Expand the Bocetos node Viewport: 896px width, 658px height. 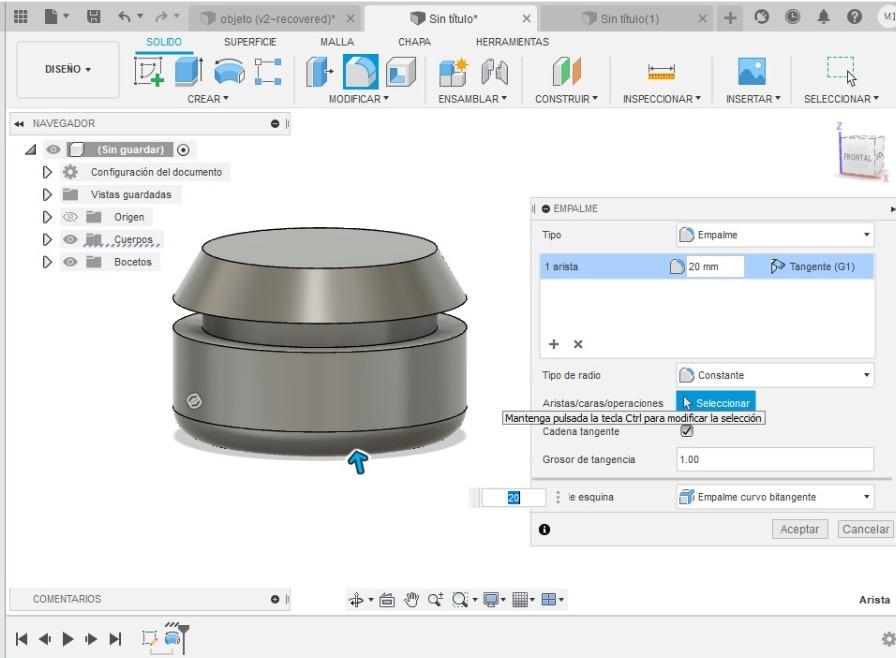47,262
